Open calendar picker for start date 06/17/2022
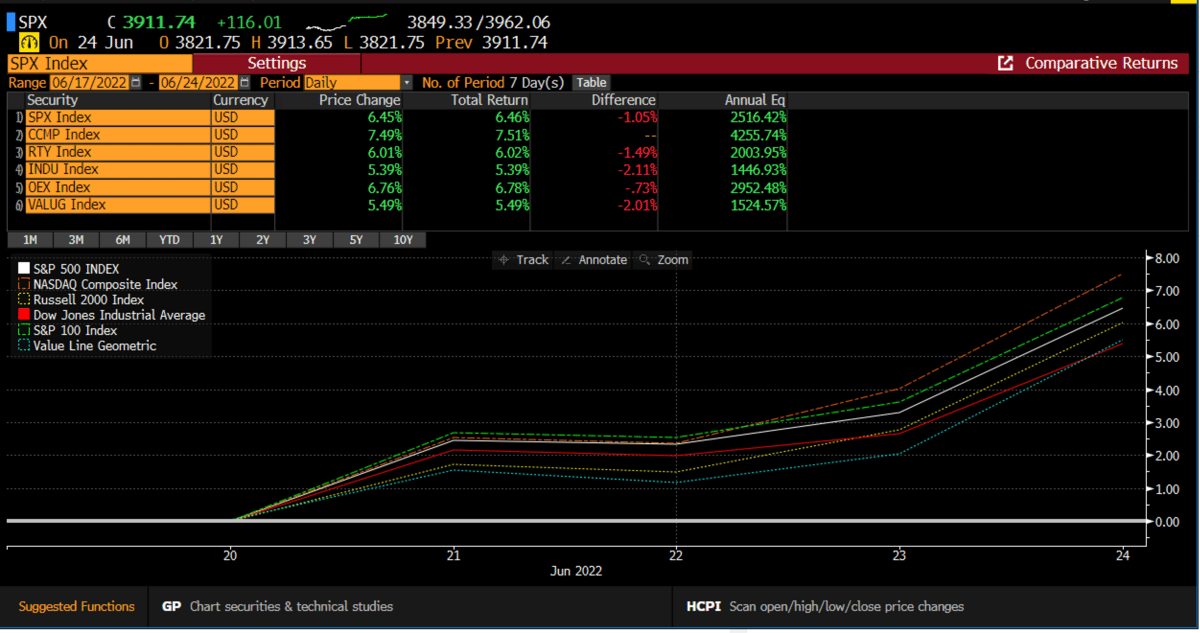The width and height of the screenshot is (1200, 633). pos(136,83)
